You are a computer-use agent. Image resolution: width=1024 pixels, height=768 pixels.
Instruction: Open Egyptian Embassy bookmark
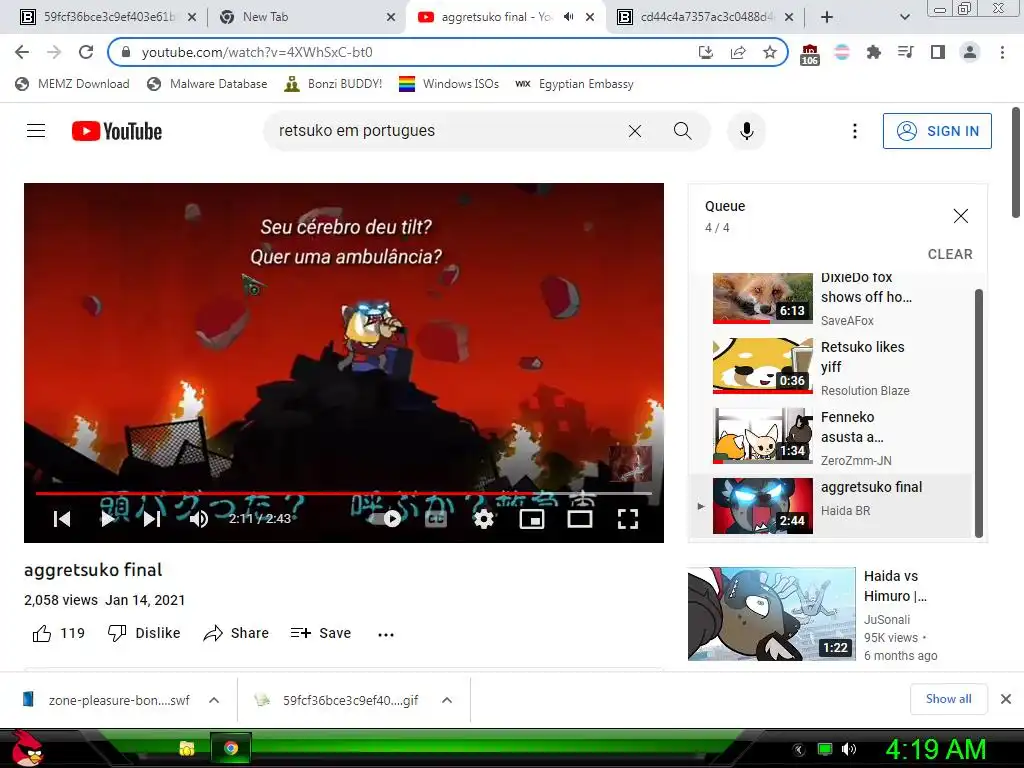click(x=575, y=84)
